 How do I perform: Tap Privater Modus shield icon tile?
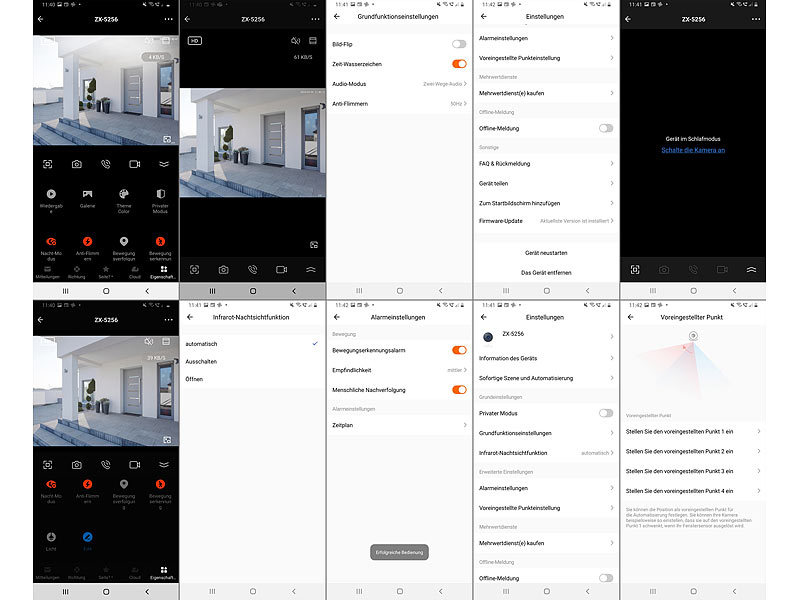(x=160, y=194)
